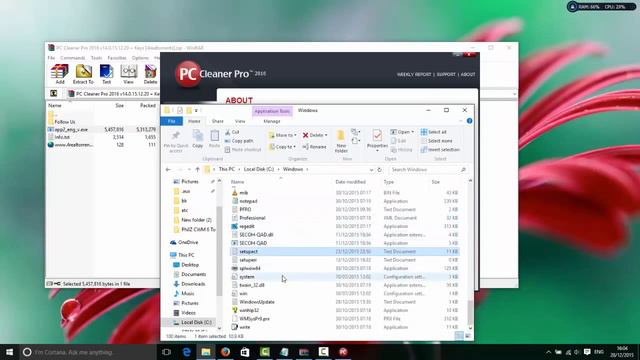Screen dimensions: 640x360
Task: Open the Open button dropdown in ribbon
Action: tap(413, 132)
